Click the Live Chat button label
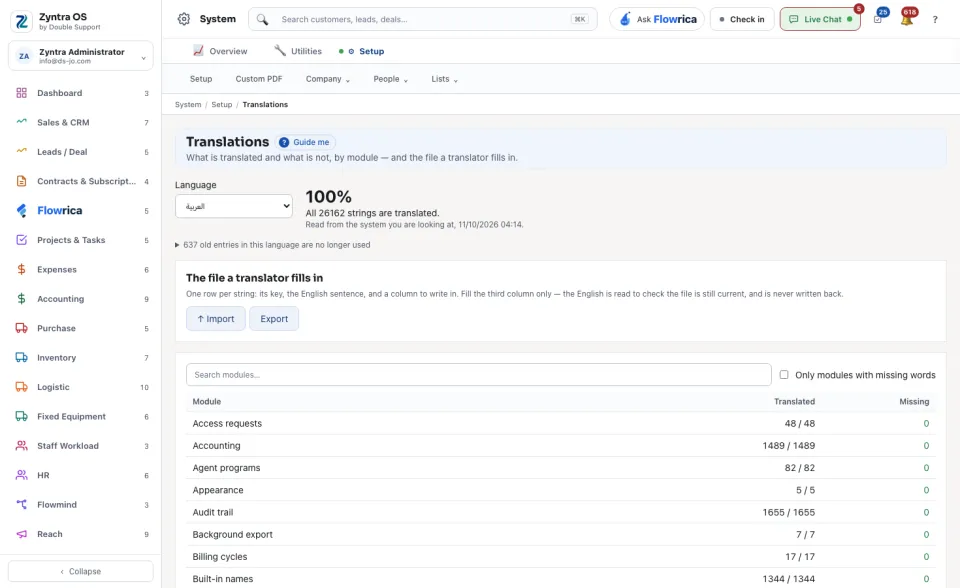 tap(823, 19)
